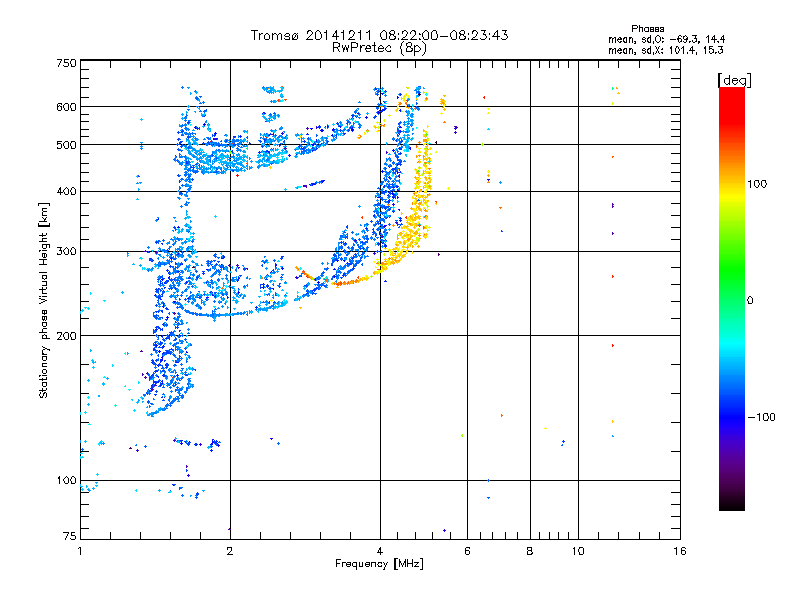The height and width of the screenshot is (600, 800).
Task: Click the "Phases" header above the statistics
Action: pyautogui.click(x=647, y=29)
